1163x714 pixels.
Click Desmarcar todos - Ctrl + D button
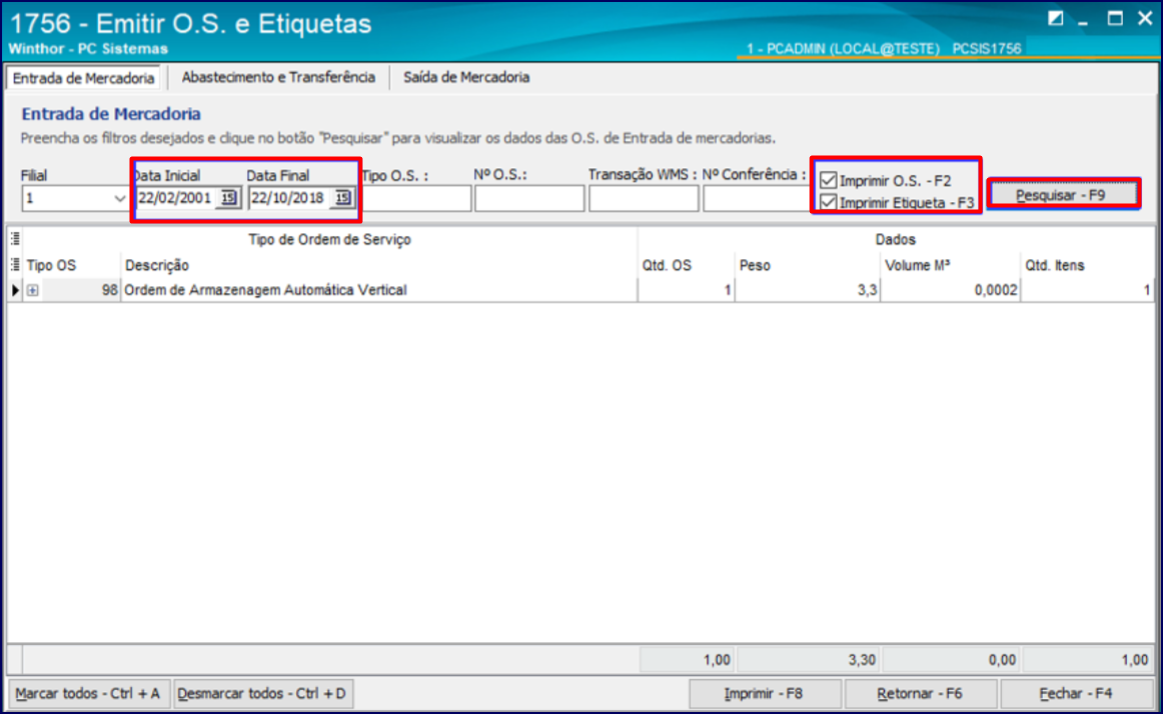click(x=263, y=693)
